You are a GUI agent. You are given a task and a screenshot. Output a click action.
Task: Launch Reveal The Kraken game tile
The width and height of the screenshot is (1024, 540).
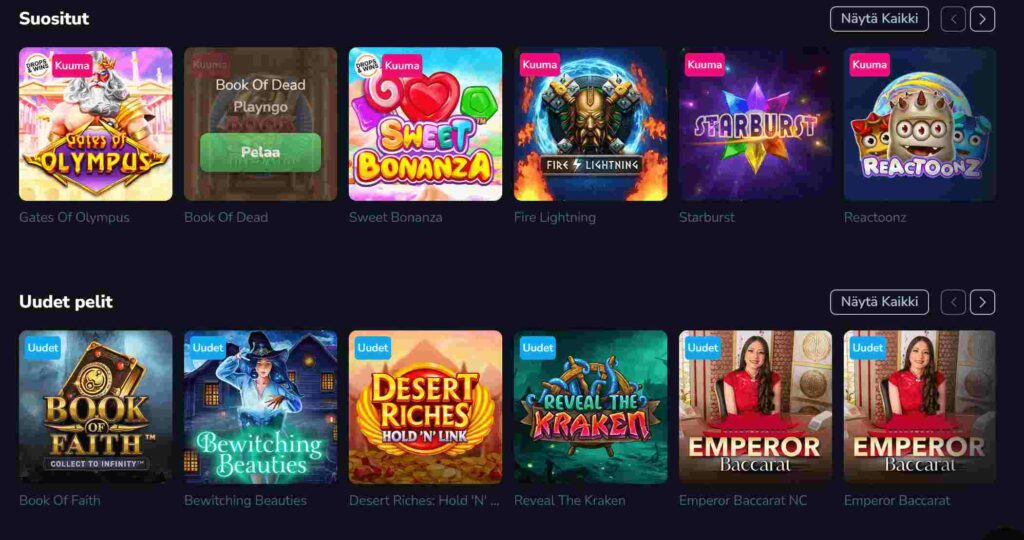pos(590,407)
